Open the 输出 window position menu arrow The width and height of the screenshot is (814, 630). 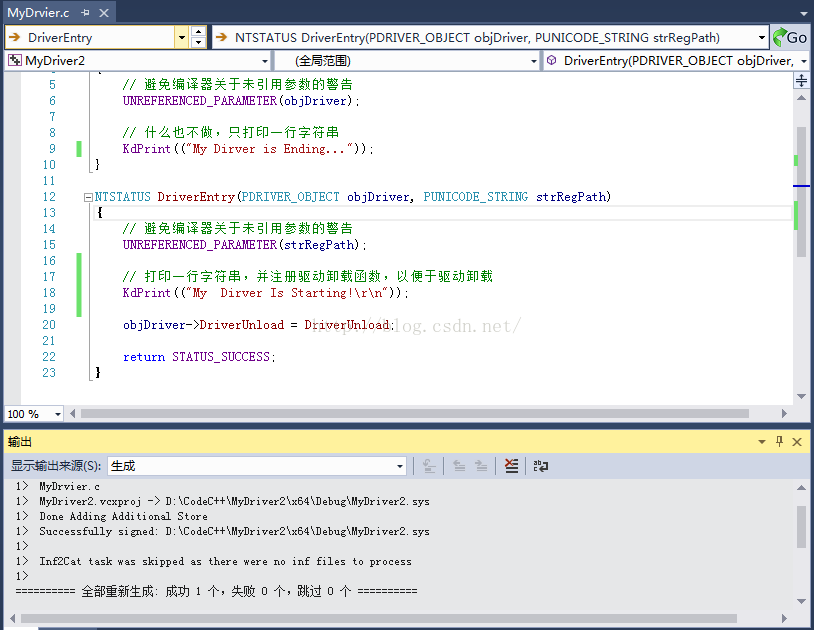coord(762,442)
